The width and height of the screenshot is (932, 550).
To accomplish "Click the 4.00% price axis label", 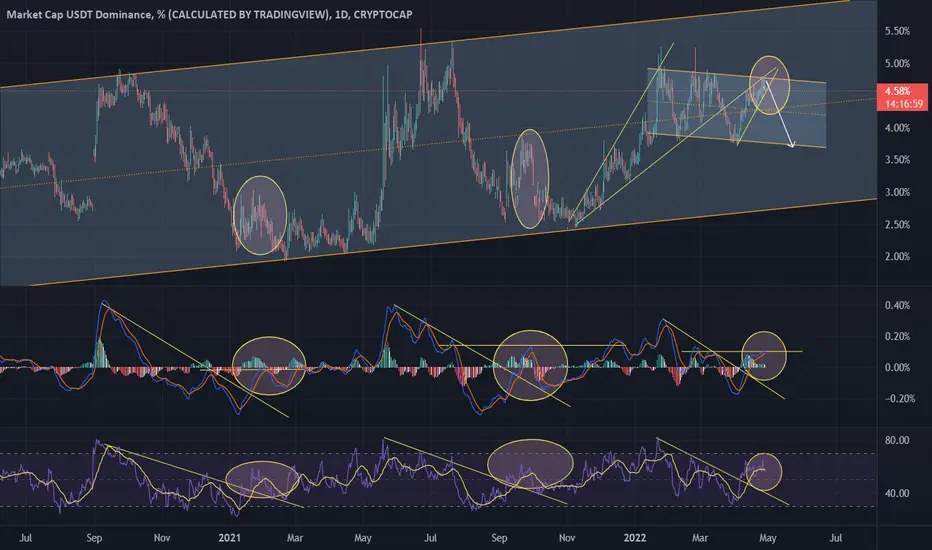I will tap(898, 127).
